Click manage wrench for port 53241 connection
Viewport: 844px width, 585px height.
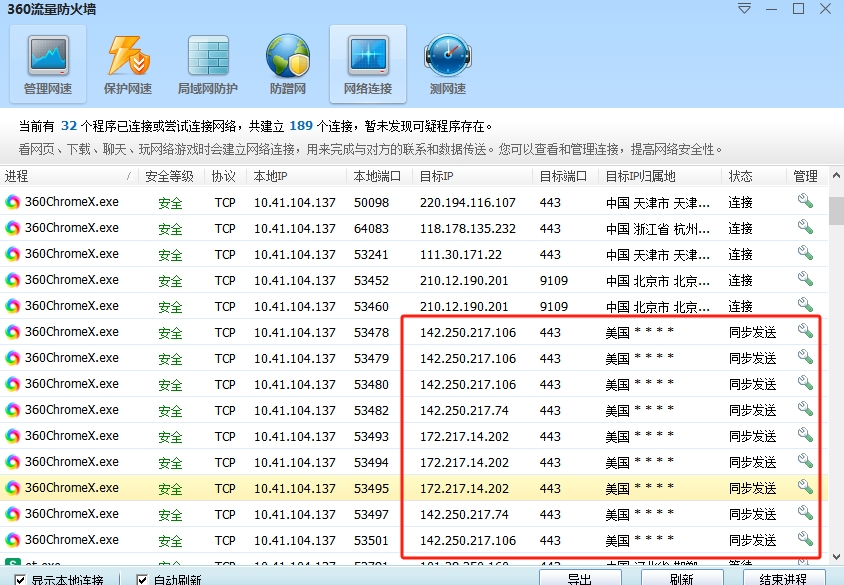805,253
